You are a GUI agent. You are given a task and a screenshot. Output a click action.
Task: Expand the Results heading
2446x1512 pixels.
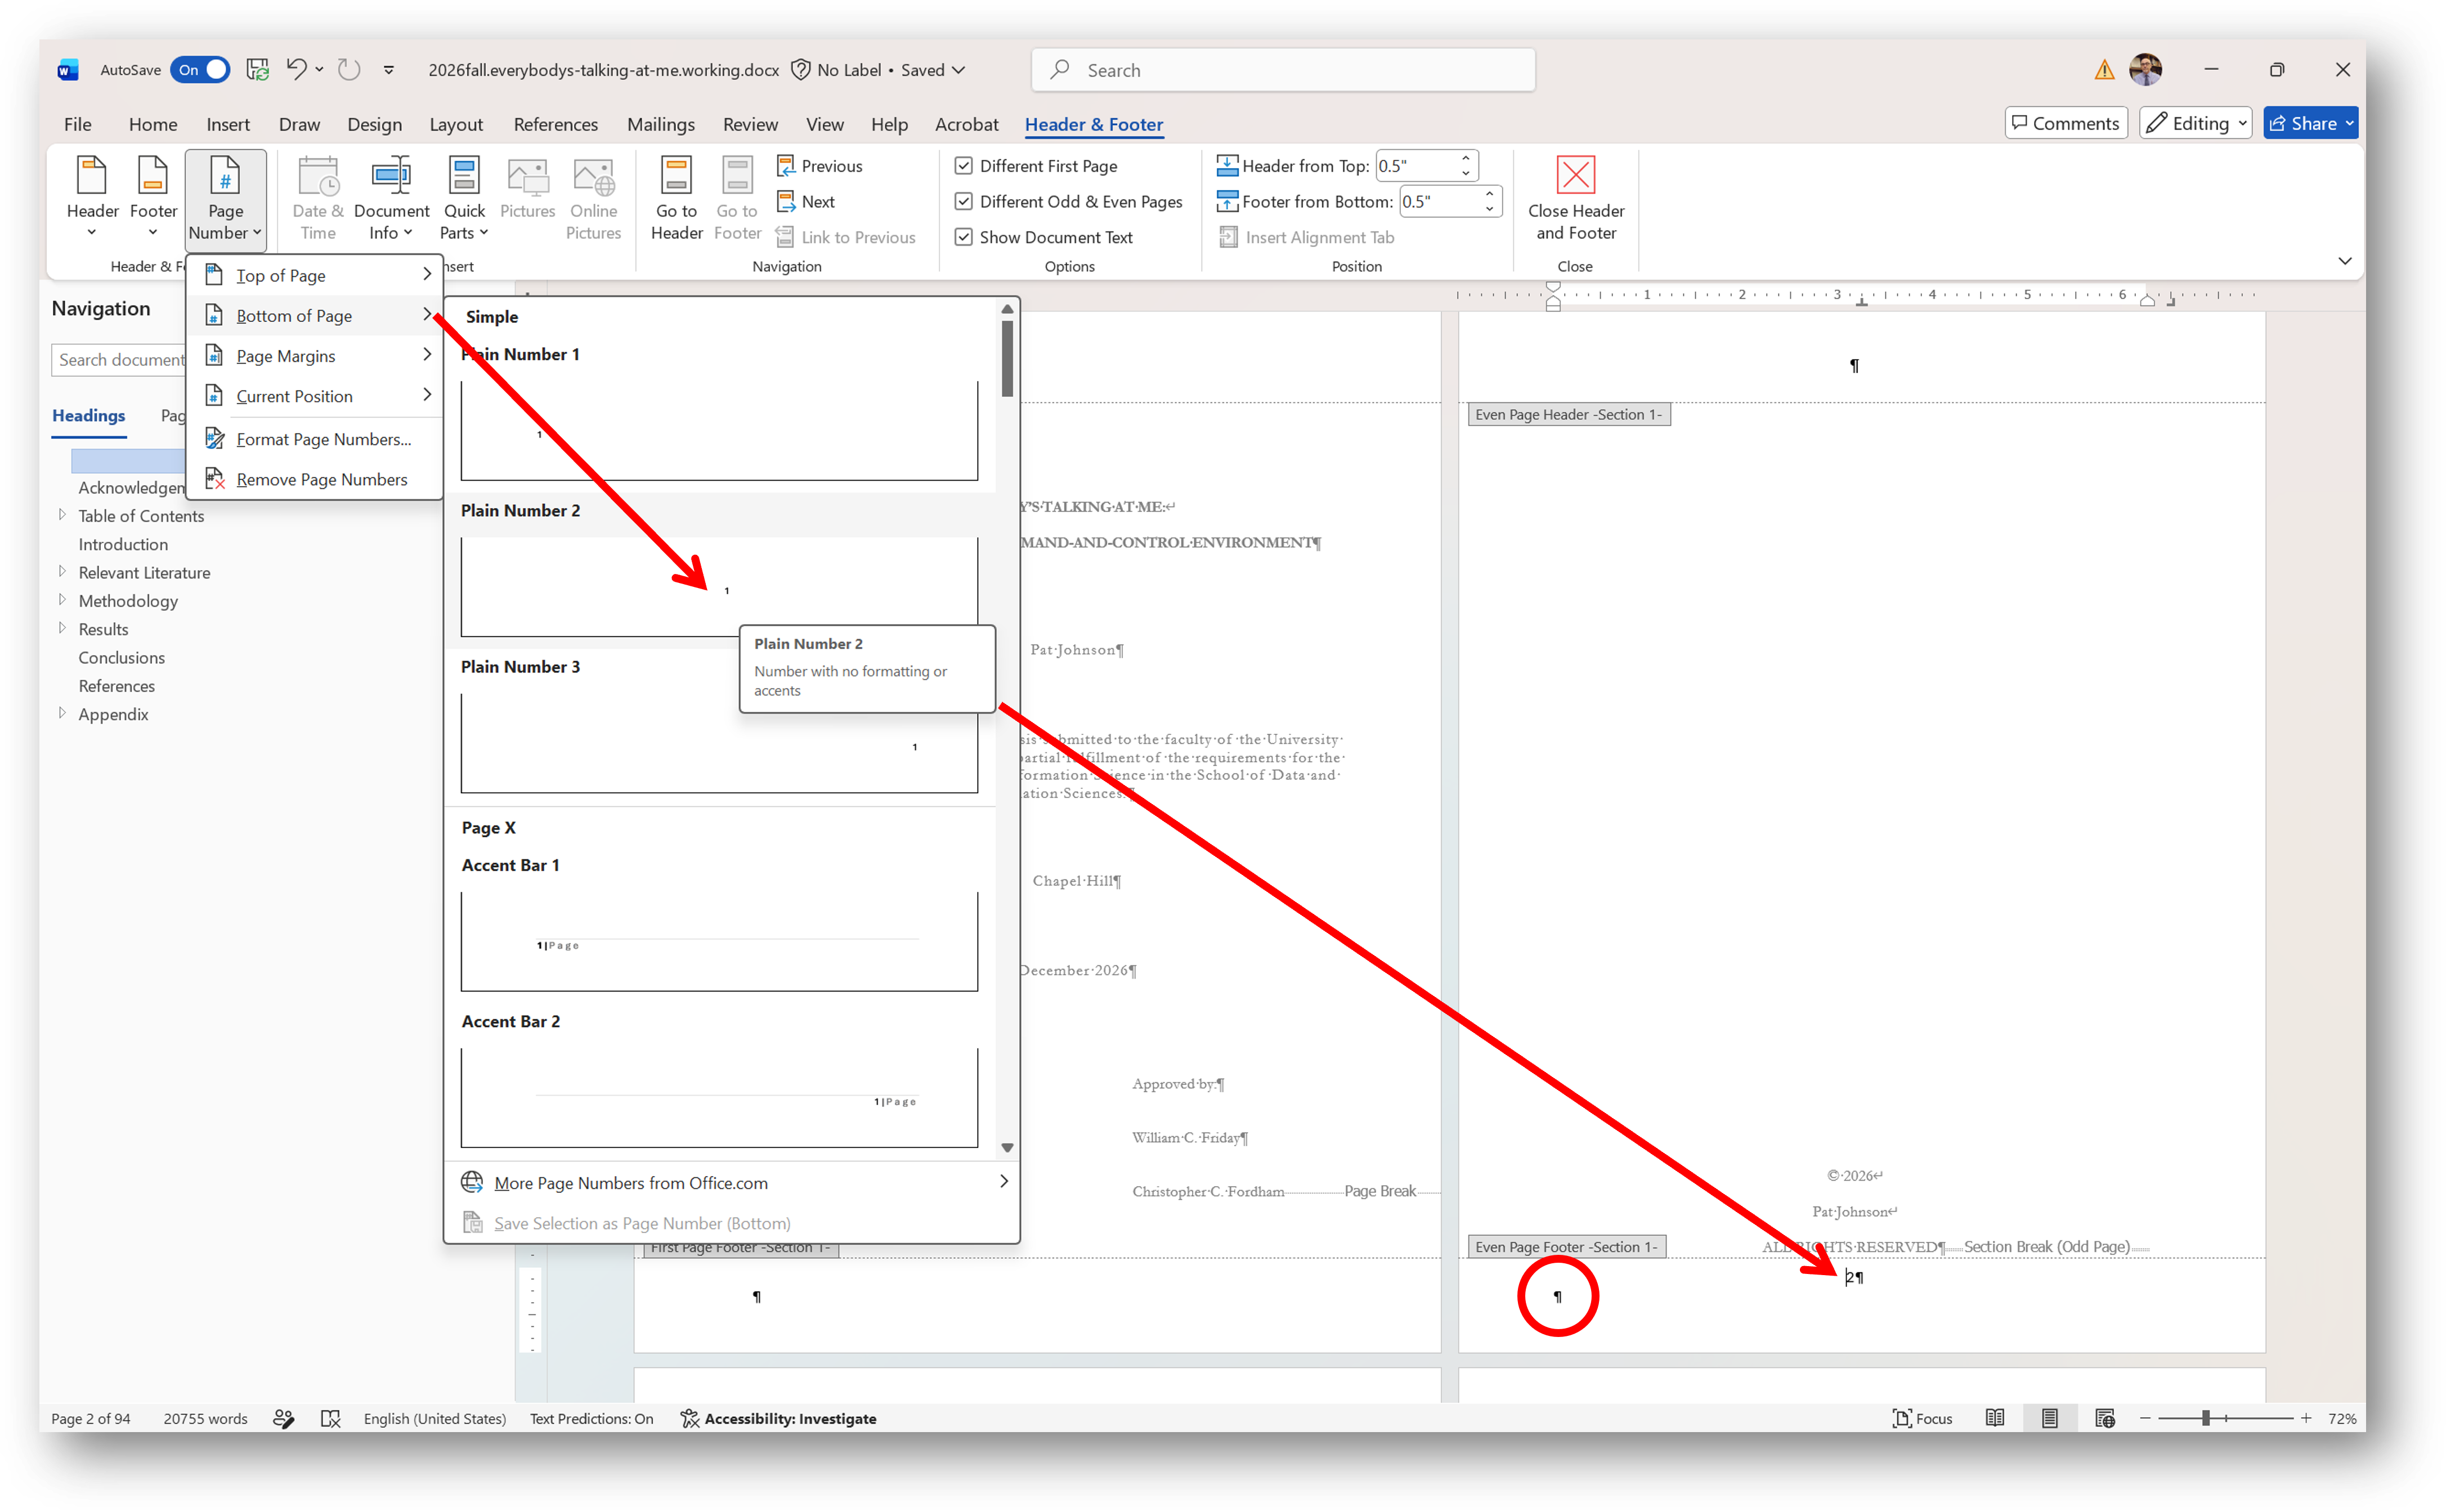tap(62, 628)
